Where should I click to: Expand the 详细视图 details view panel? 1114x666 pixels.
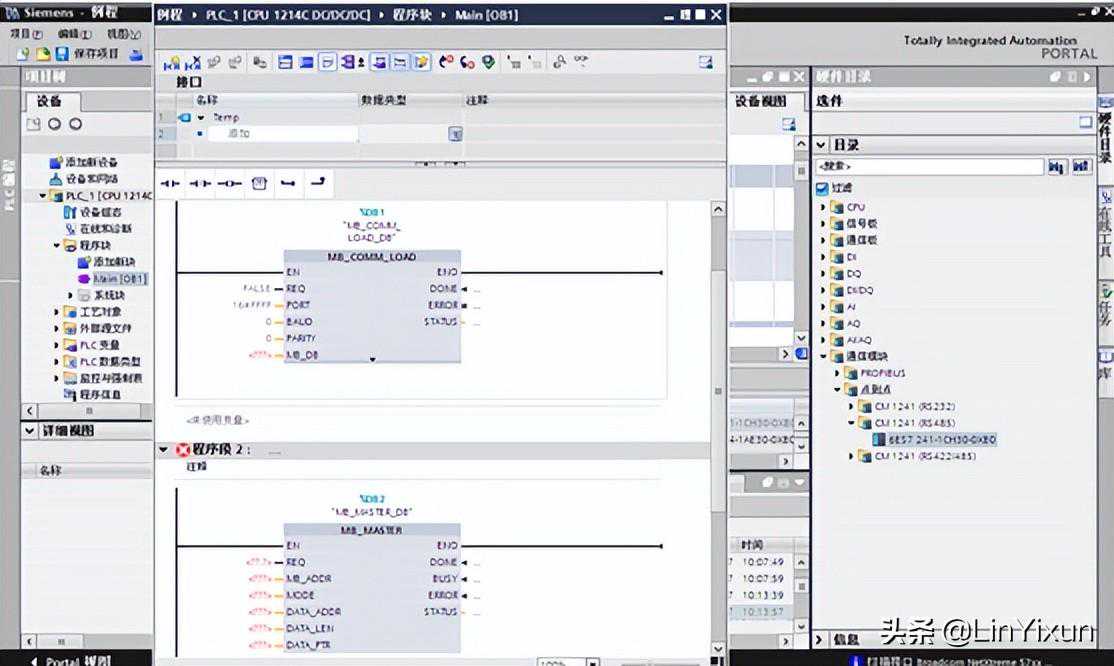(29, 430)
